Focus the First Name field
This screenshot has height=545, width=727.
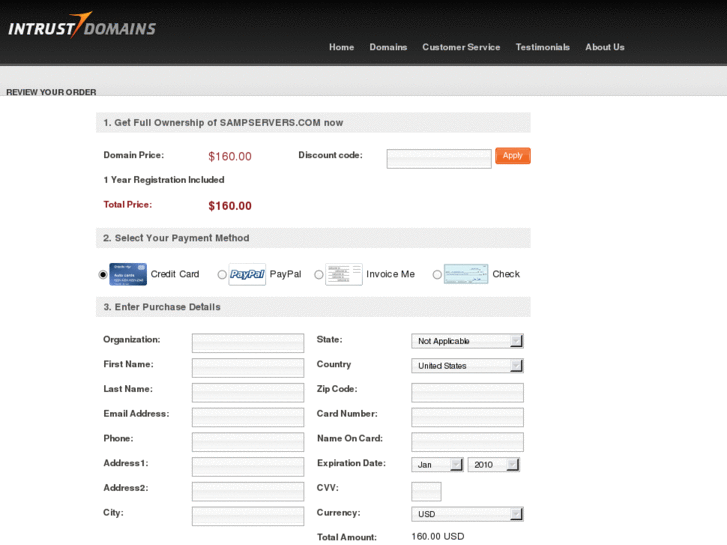[248, 368]
